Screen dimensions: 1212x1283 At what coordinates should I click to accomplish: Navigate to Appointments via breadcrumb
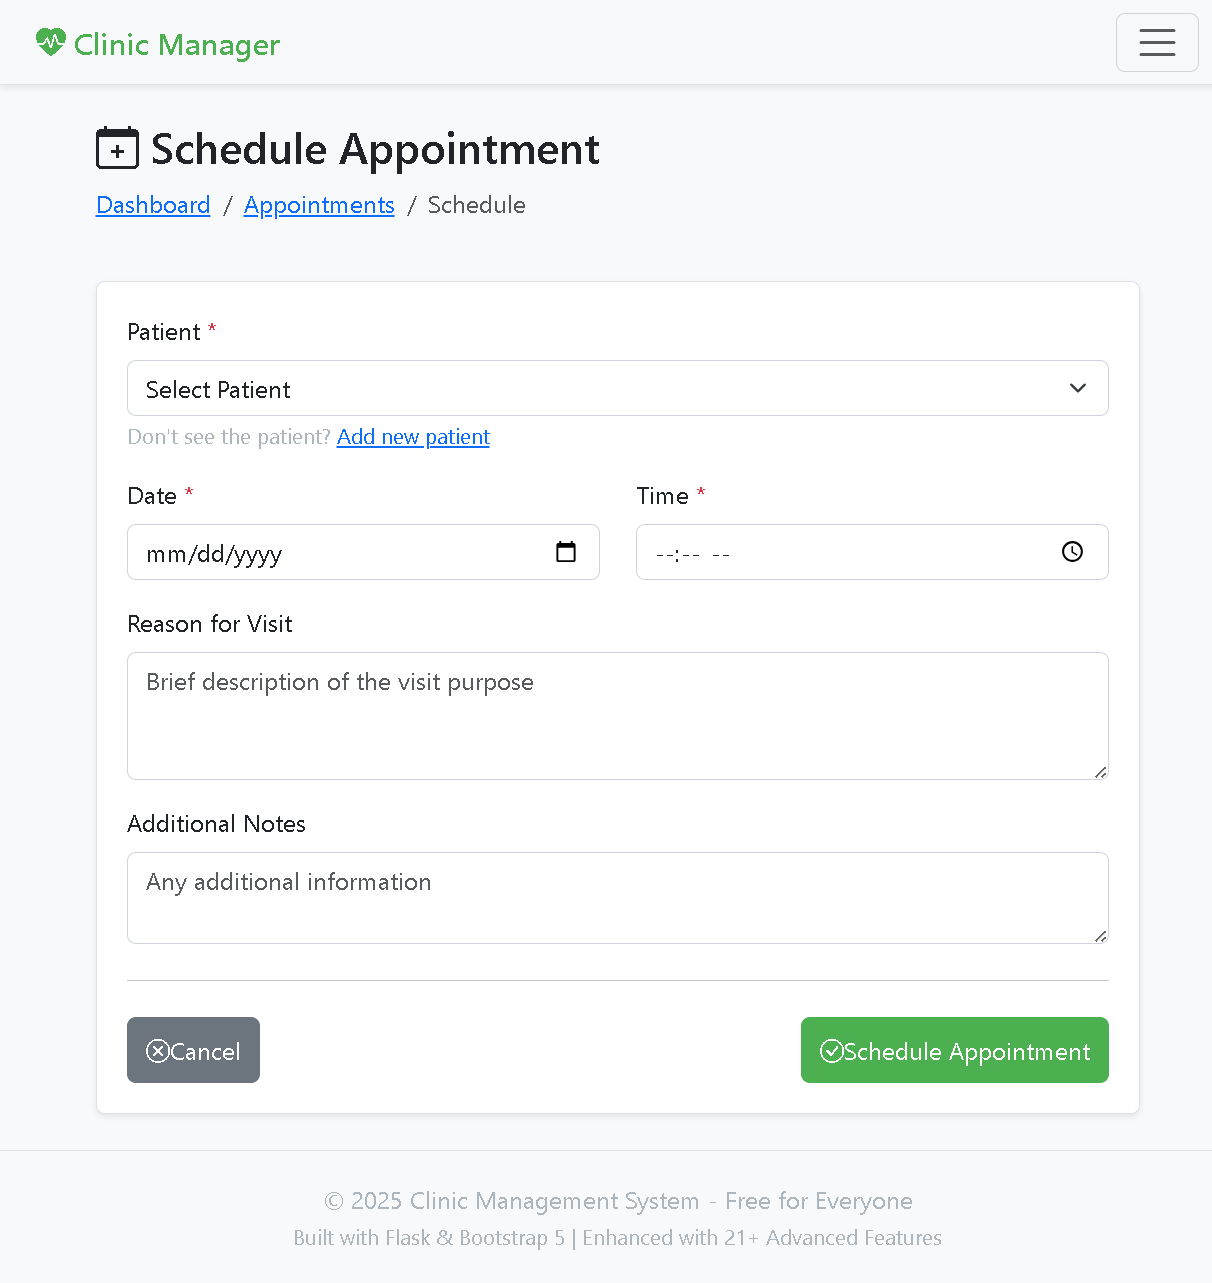point(319,204)
